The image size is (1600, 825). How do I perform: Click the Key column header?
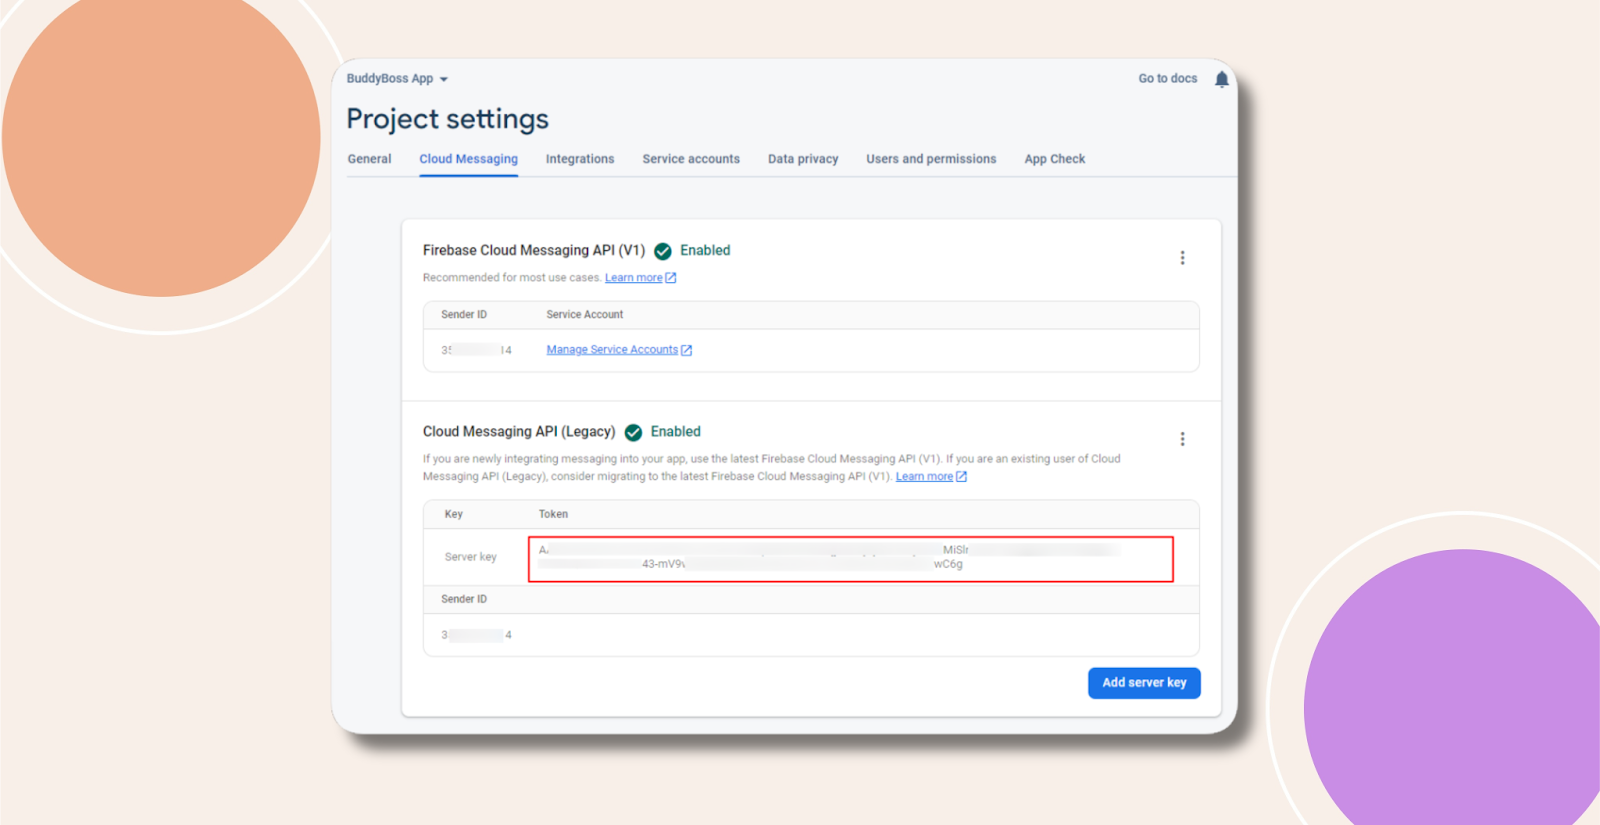(453, 514)
